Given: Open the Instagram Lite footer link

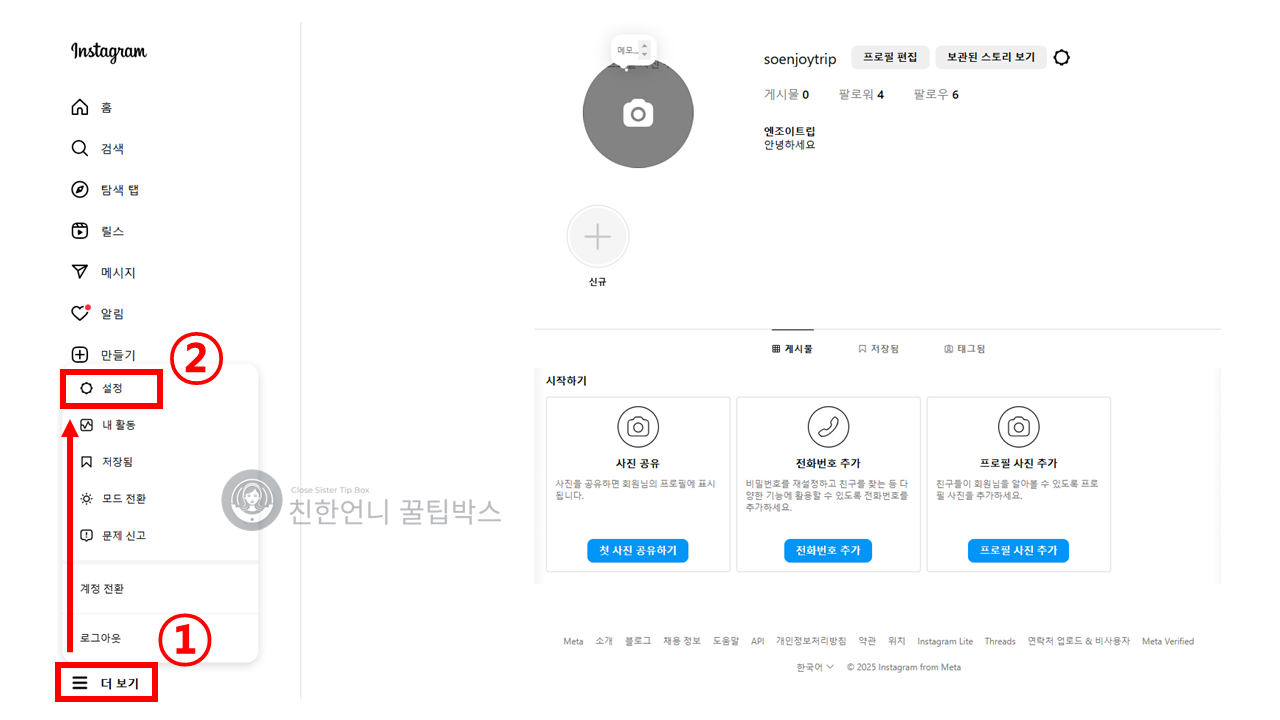Looking at the screenshot, I should (x=945, y=641).
